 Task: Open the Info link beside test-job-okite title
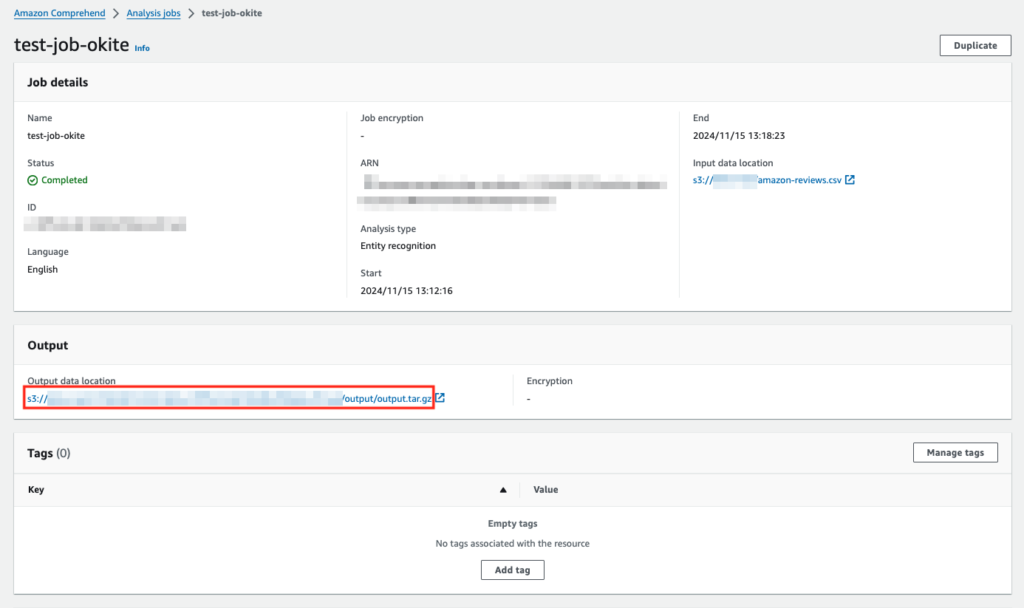[x=141, y=47]
